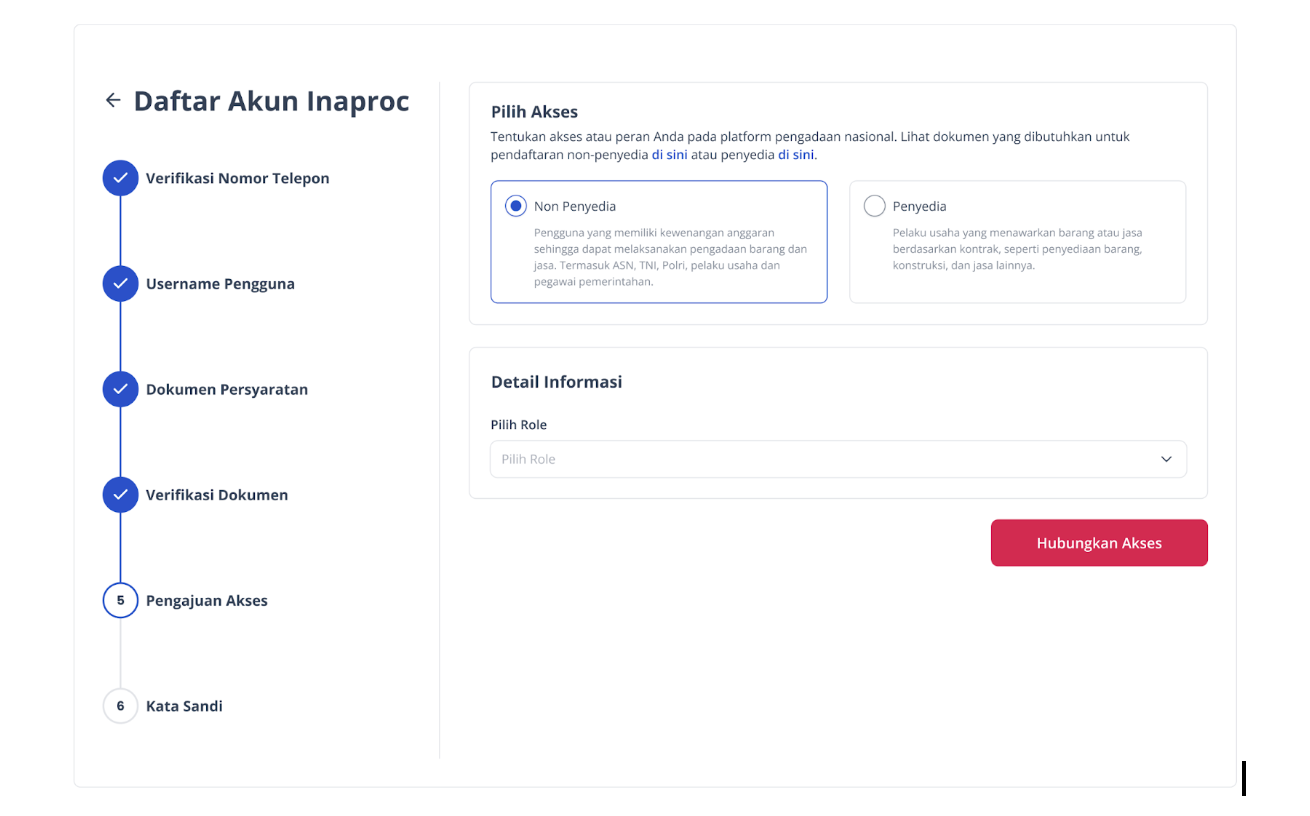1310x816 pixels.
Task: Click the checkmark icon on Dokumen Persyaratan step
Action: pyautogui.click(x=120, y=389)
